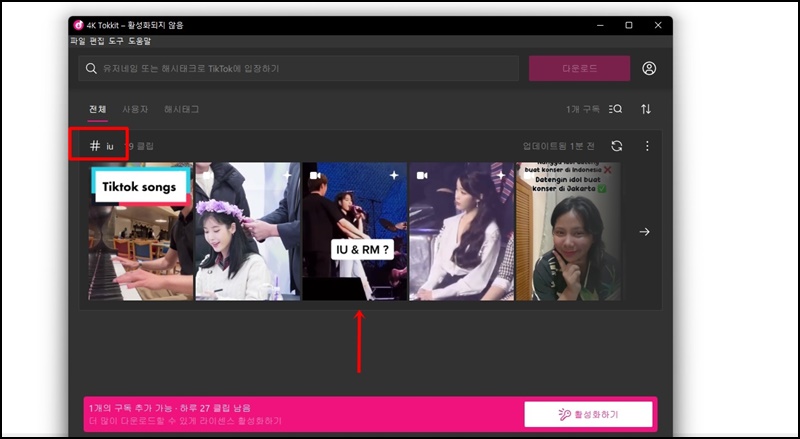Open the seated white blouse clip thumbnail
This screenshot has width=800, height=439.
click(x=462, y=231)
